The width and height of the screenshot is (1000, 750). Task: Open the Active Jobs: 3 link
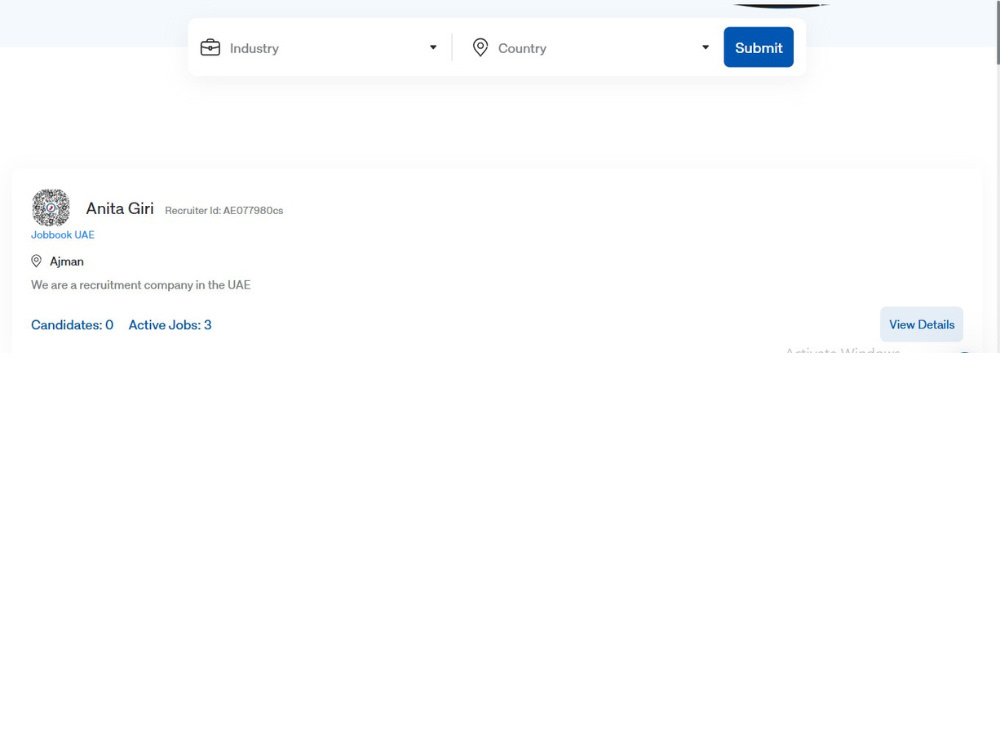170,325
